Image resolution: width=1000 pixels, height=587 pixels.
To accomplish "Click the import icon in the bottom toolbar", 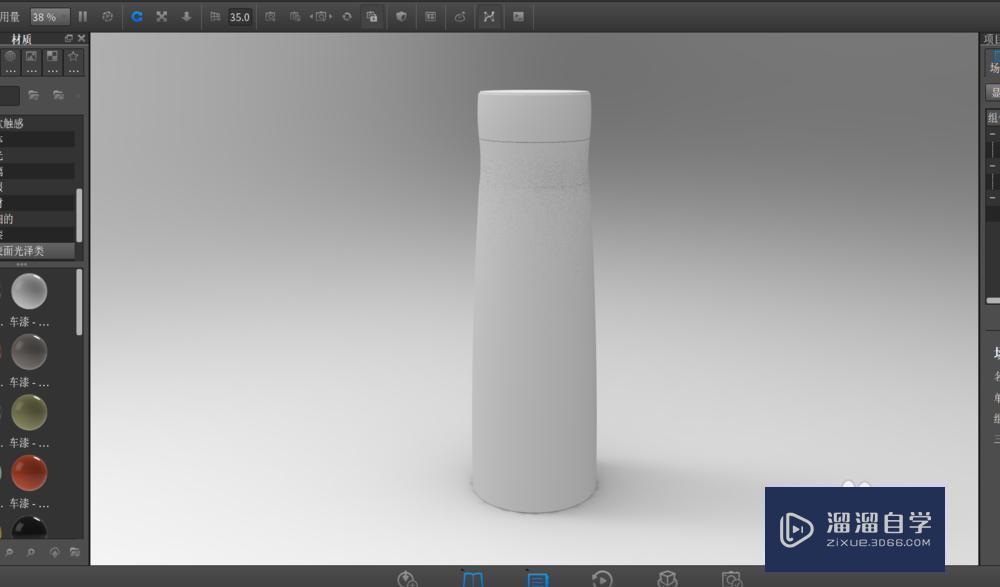I will (x=407, y=577).
